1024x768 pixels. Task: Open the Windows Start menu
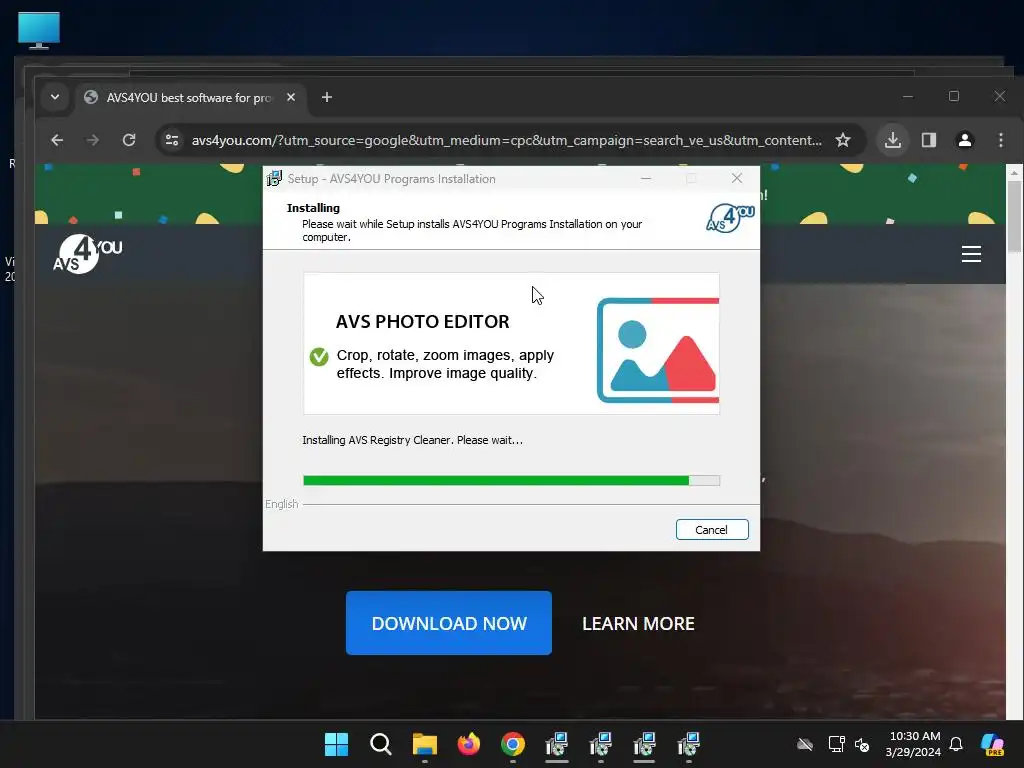336,744
